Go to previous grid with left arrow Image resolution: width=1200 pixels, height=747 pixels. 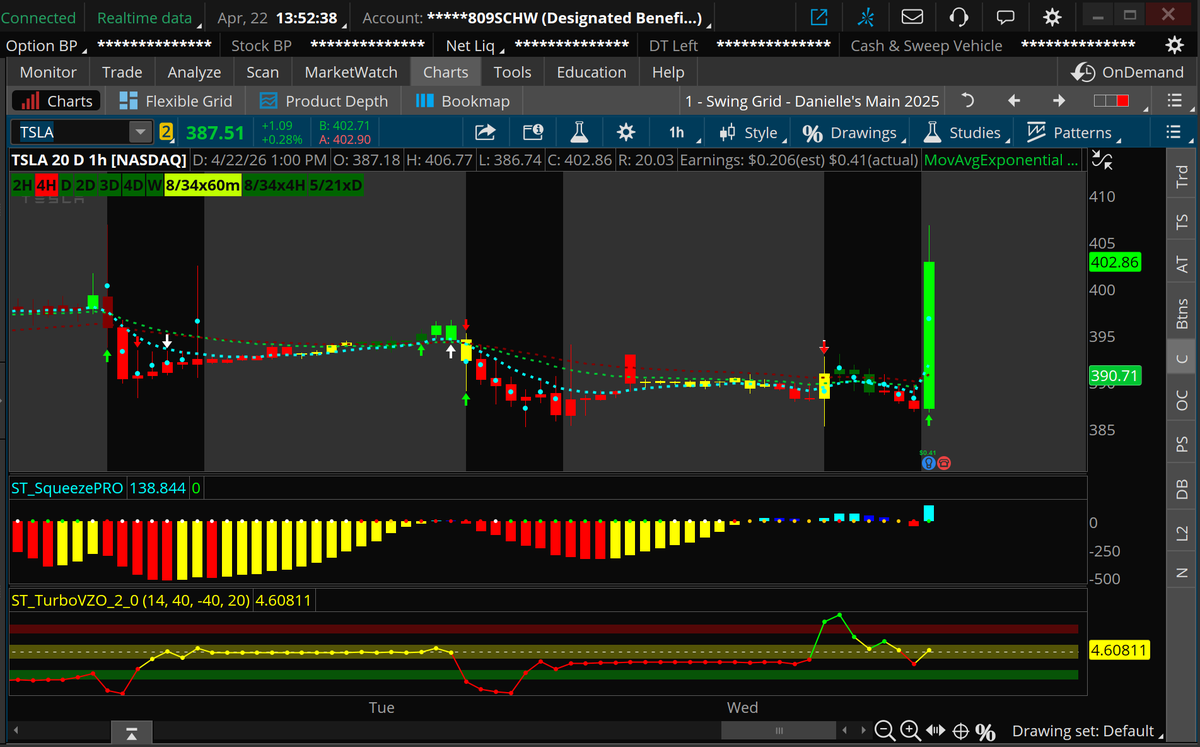point(1014,101)
